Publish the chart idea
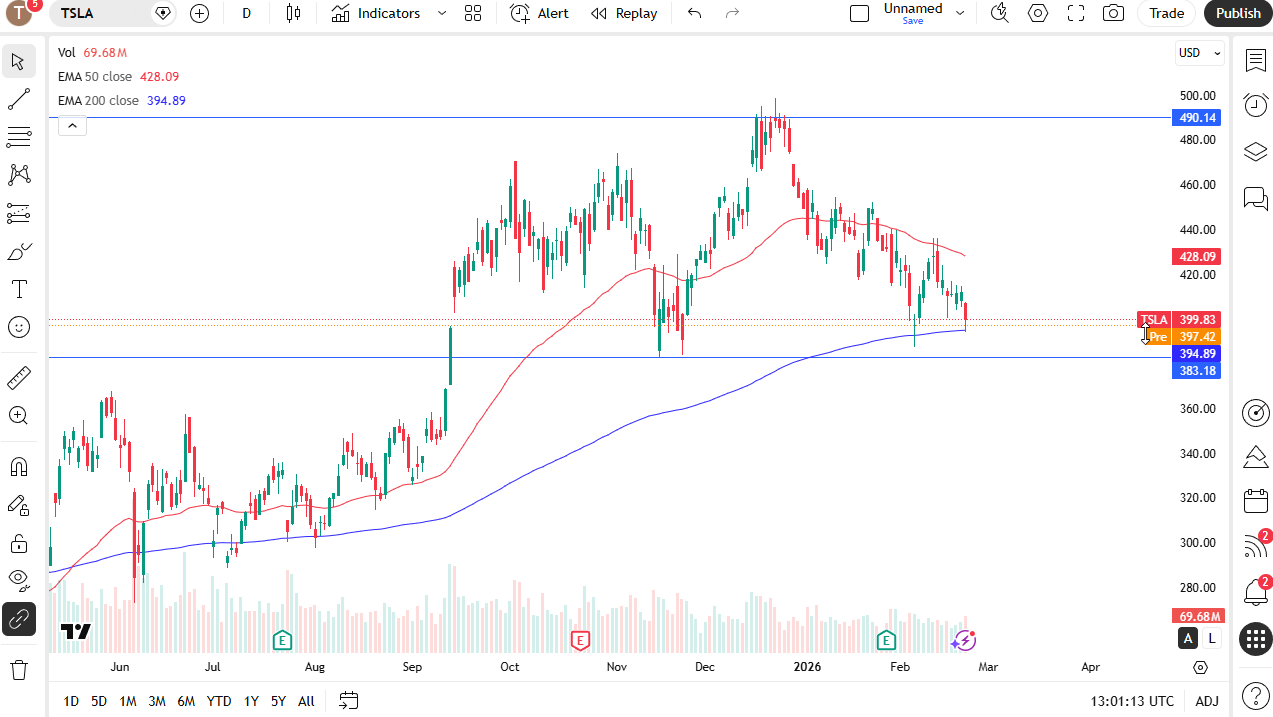 point(1238,13)
